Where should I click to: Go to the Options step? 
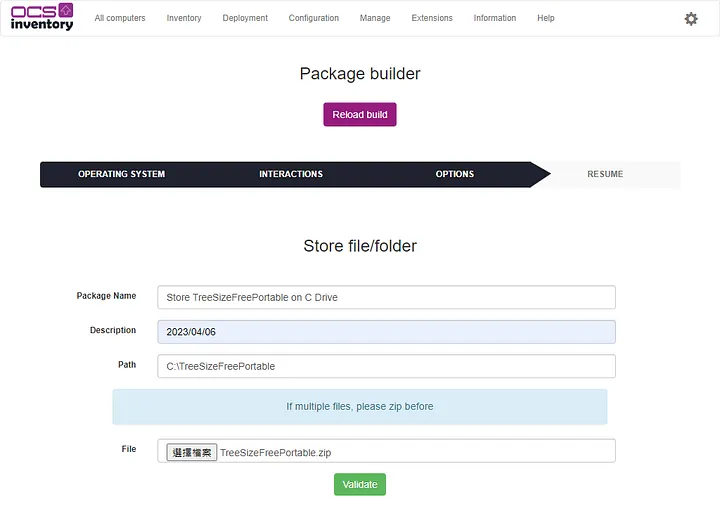(x=455, y=174)
